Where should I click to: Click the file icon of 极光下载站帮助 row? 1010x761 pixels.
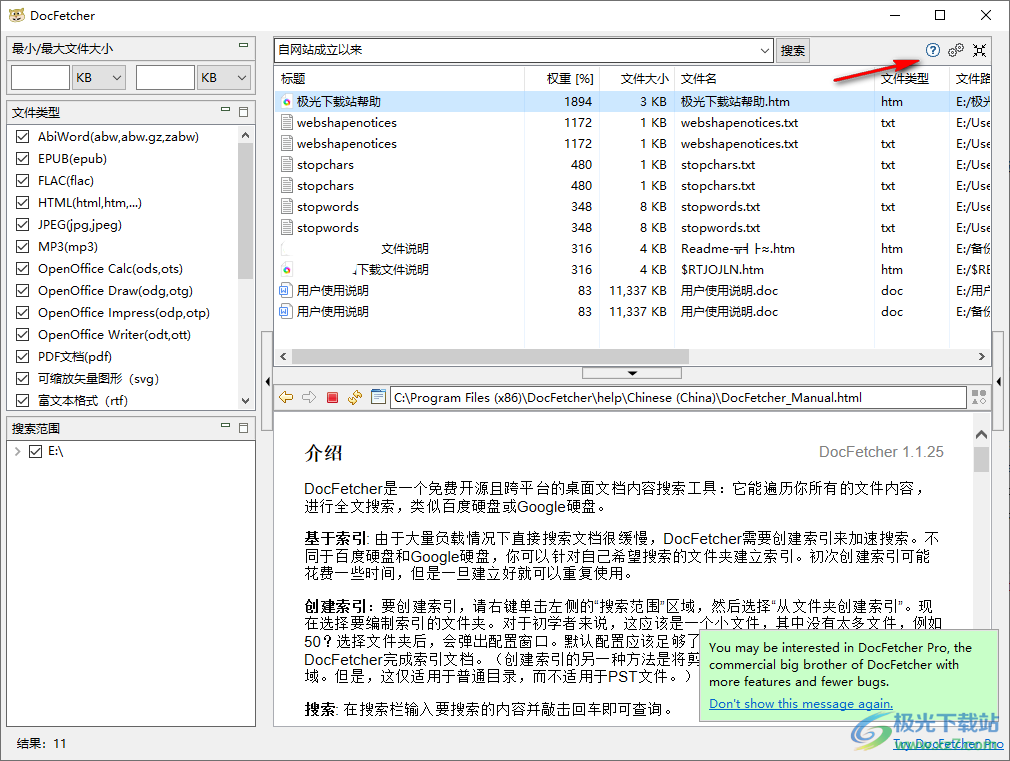pyautogui.click(x=287, y=102)
